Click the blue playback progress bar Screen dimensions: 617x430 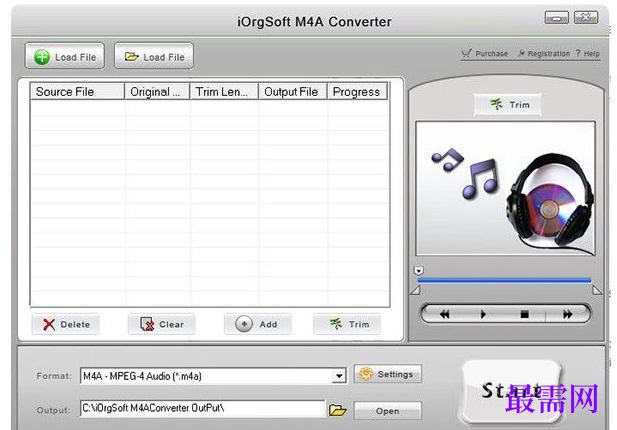(x=504, y=281)
